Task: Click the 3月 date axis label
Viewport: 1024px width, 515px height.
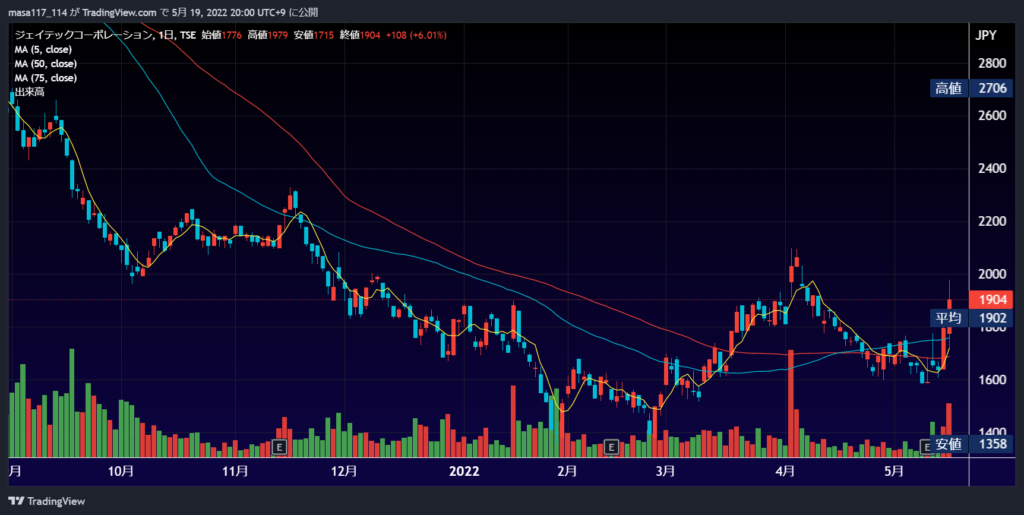Action: coord(665,471)
